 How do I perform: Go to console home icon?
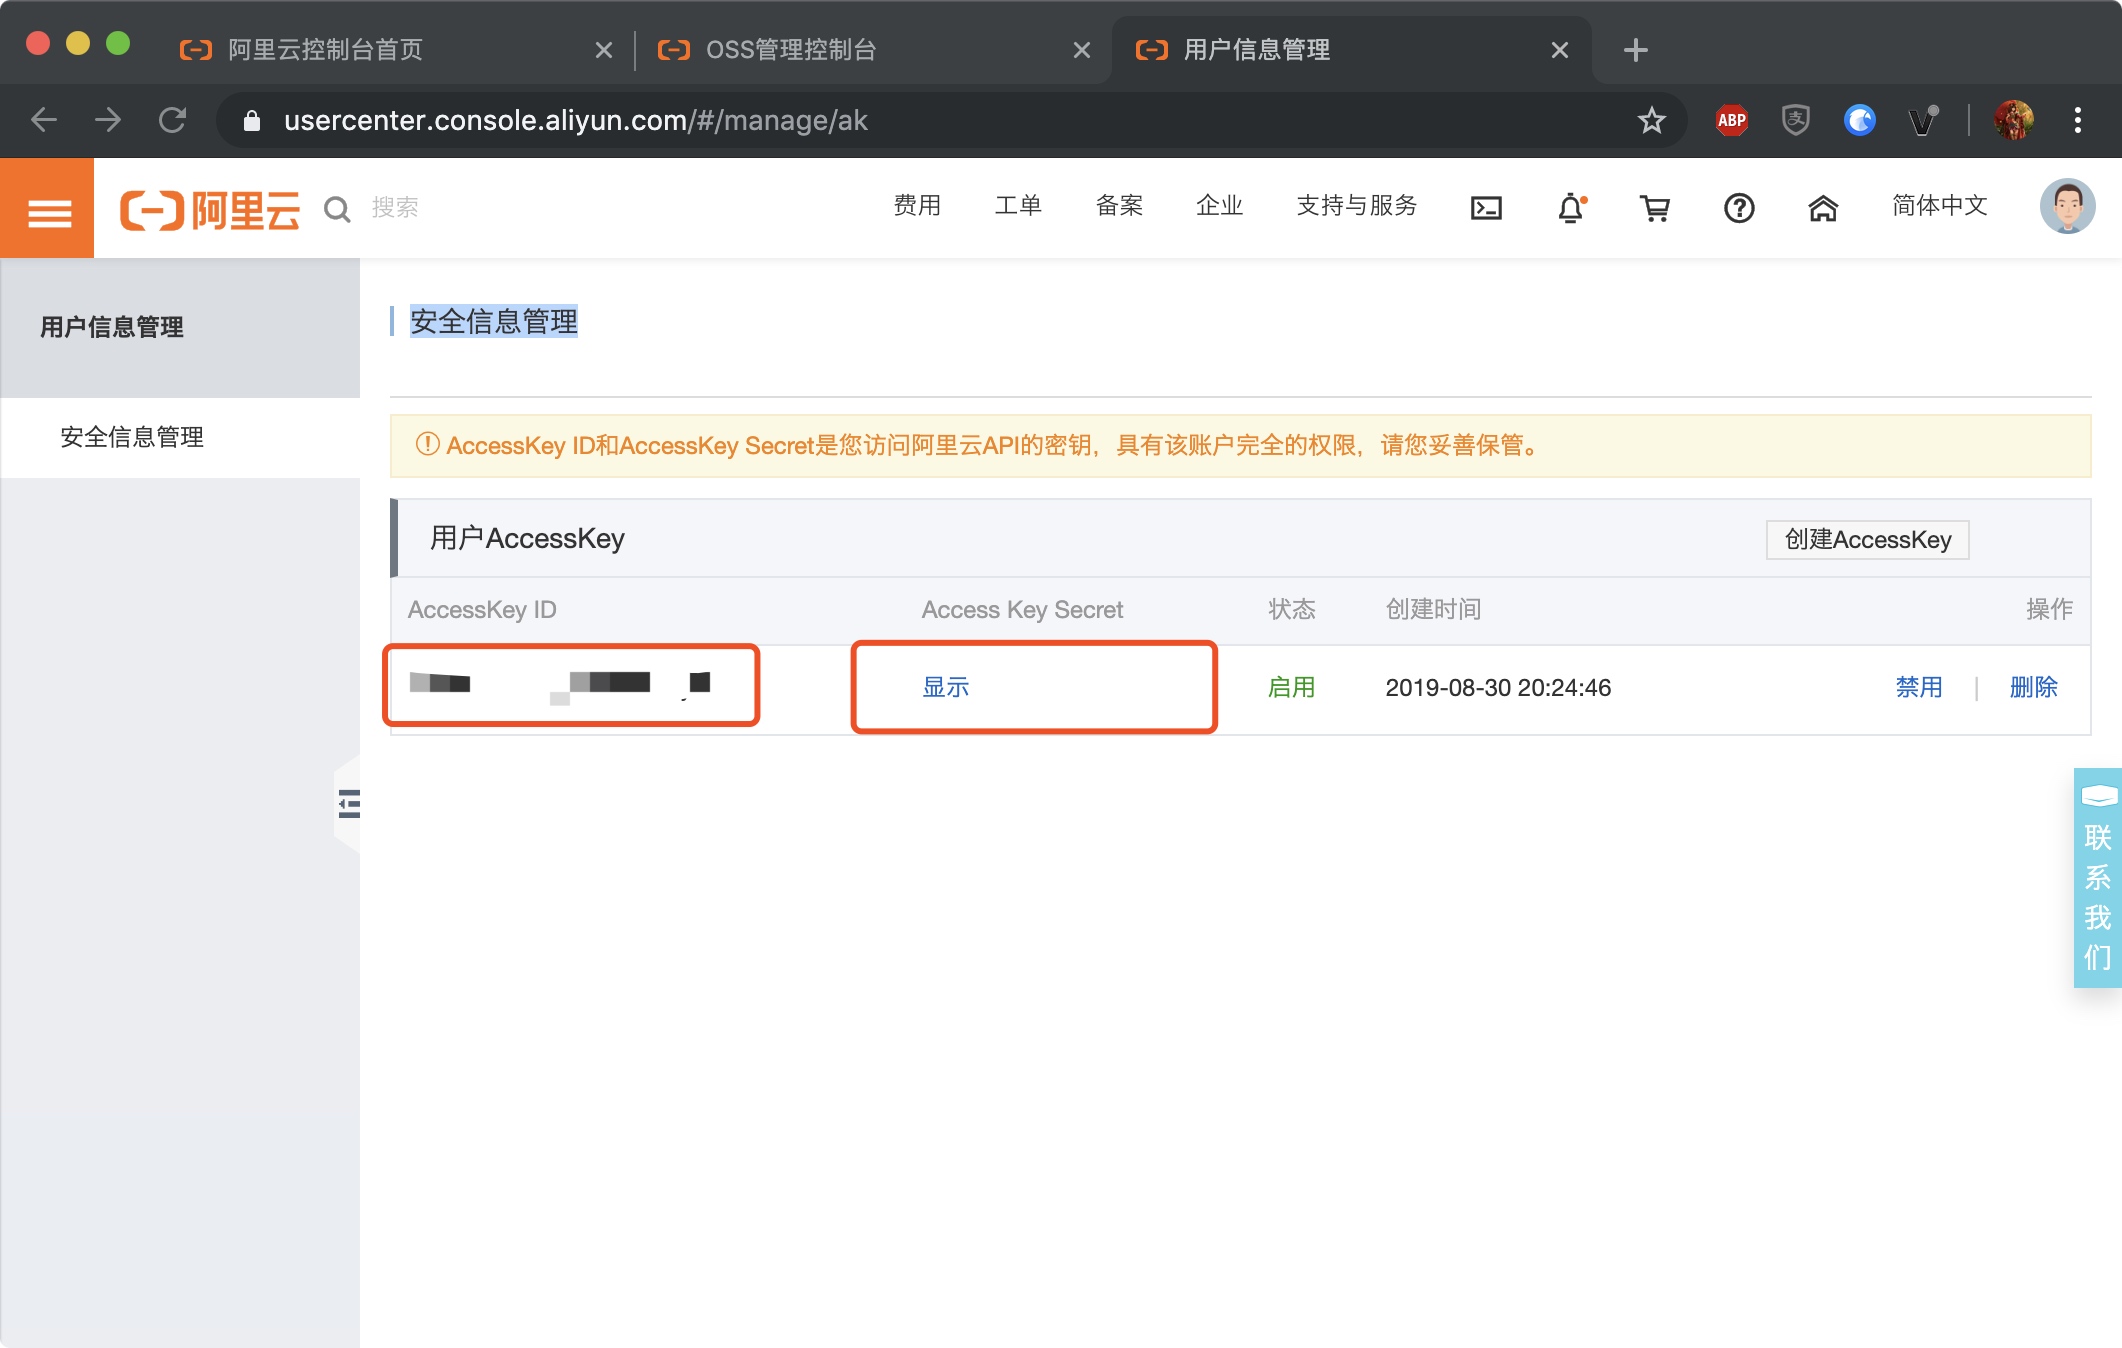(1823, 208)
